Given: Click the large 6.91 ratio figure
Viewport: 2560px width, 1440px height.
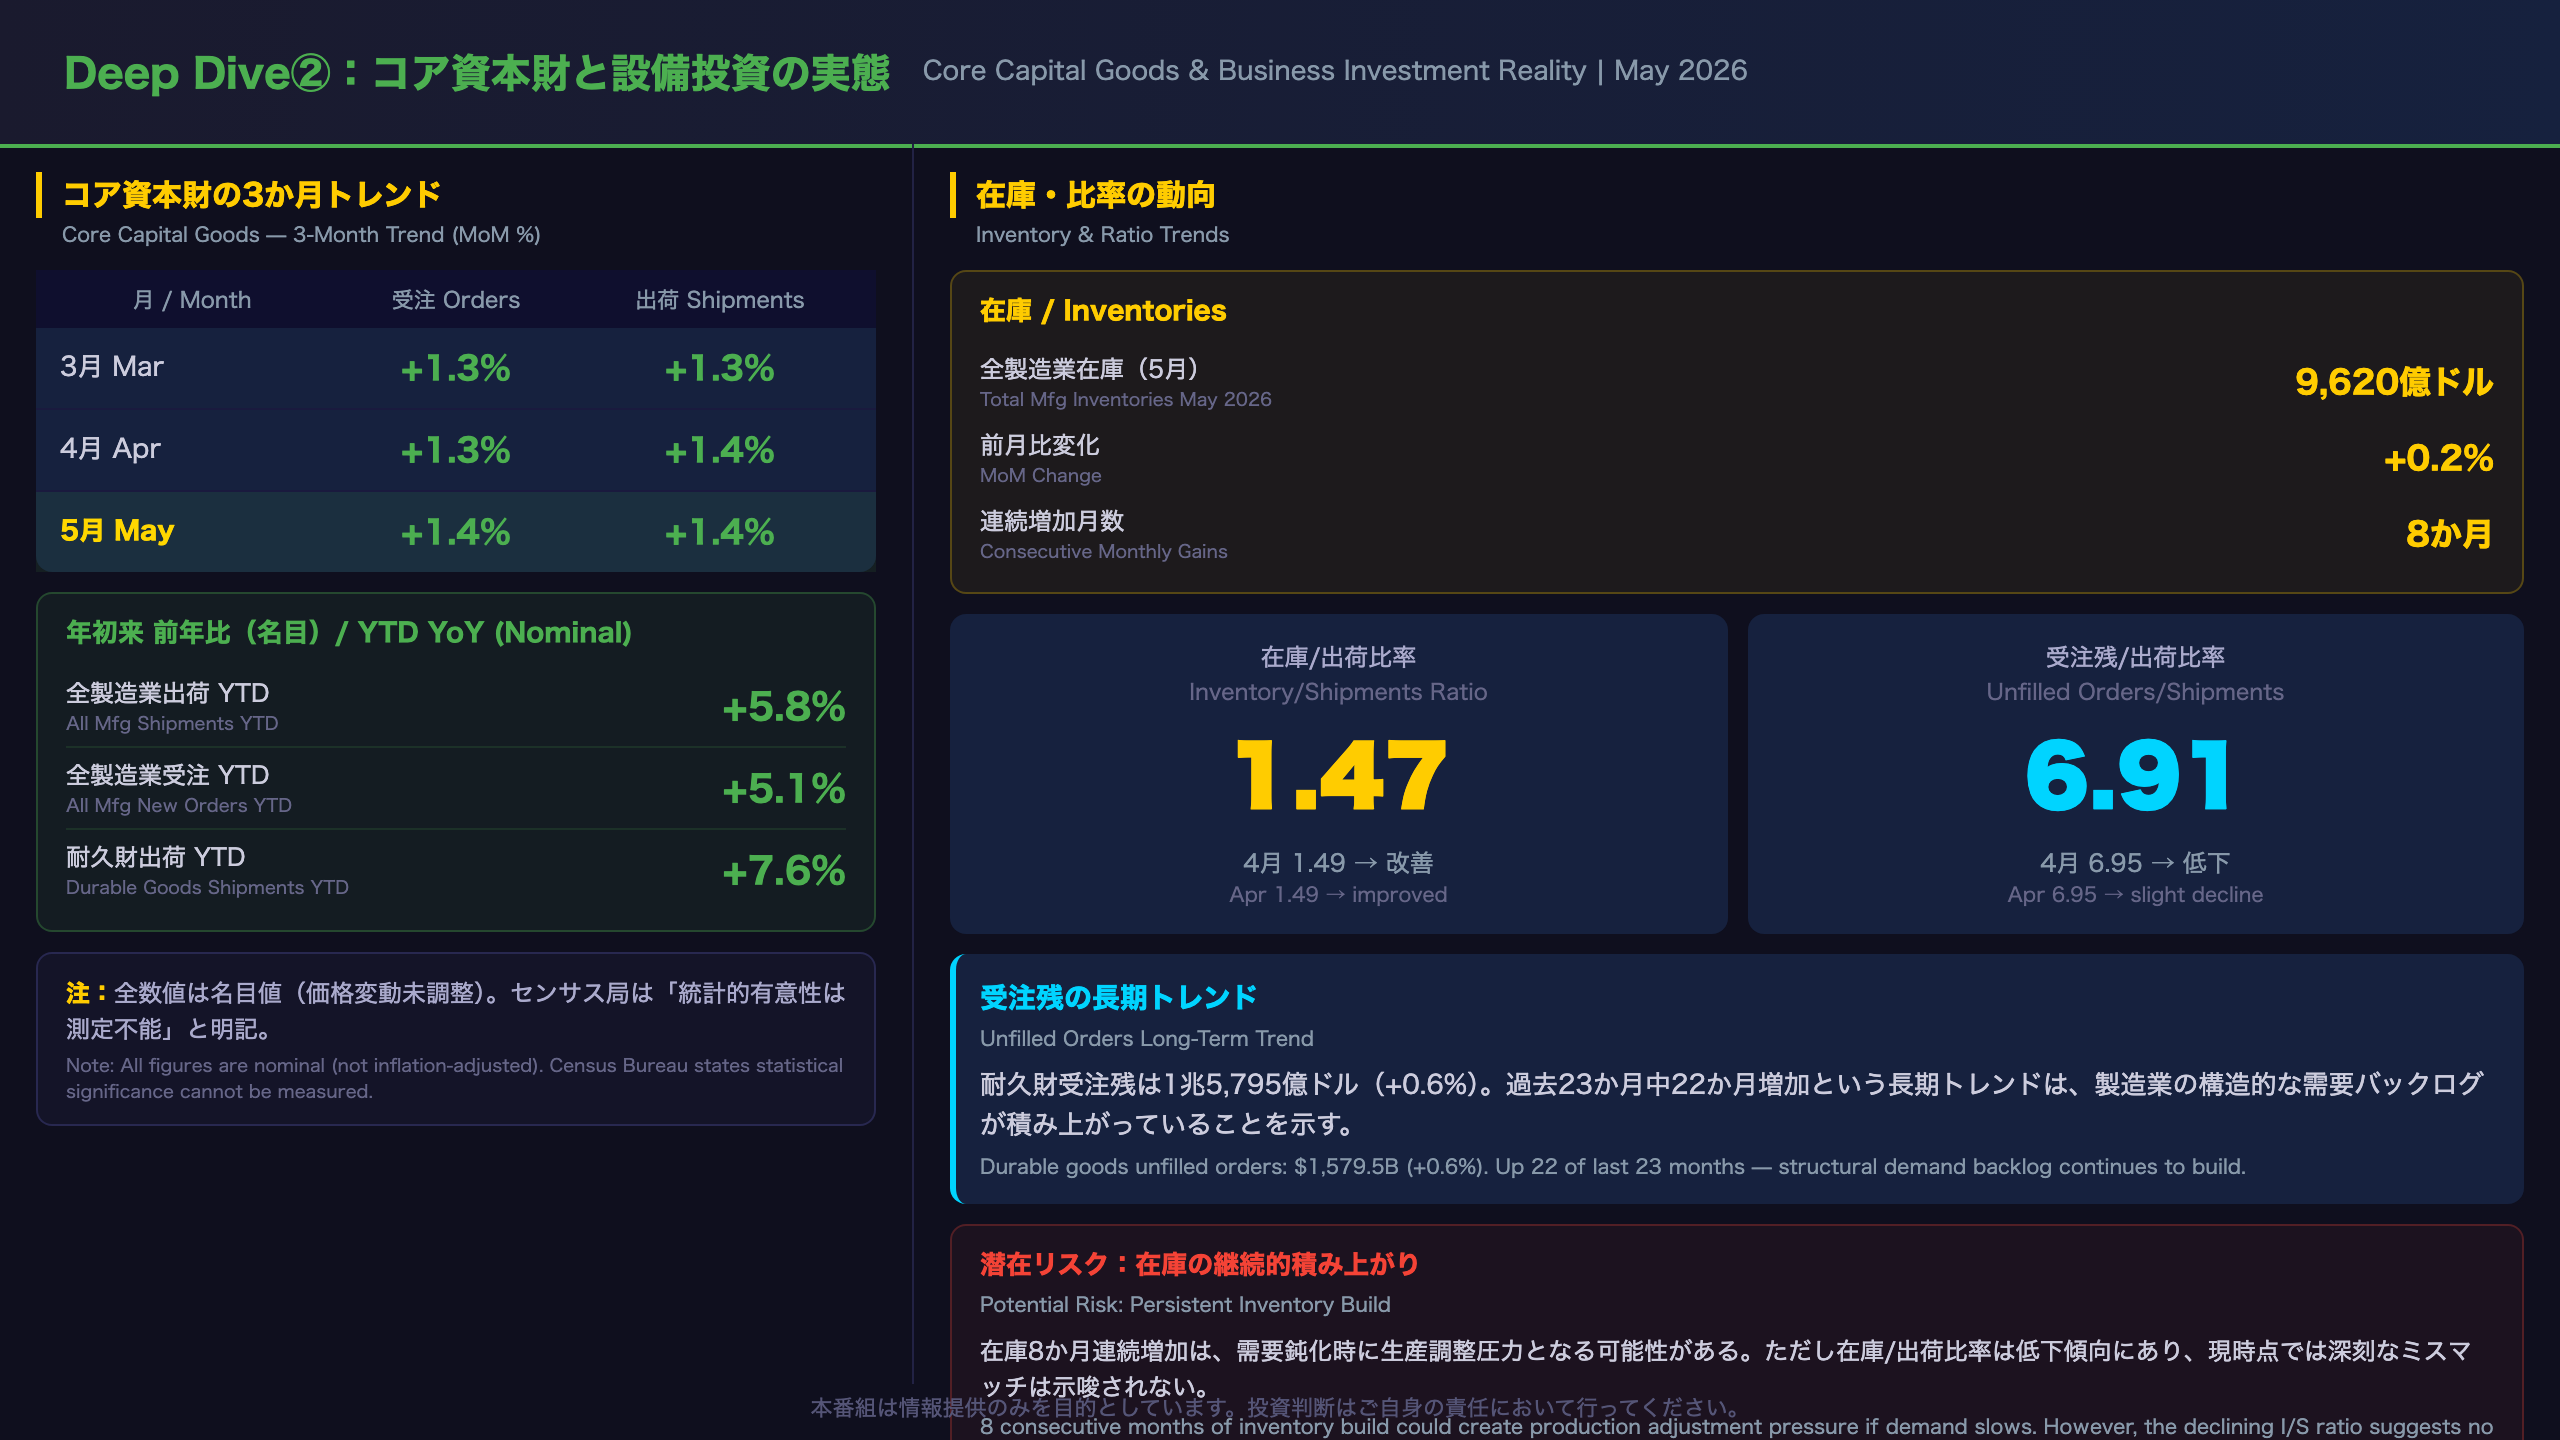Looking at the screenshot, I should pos(2128,776).
